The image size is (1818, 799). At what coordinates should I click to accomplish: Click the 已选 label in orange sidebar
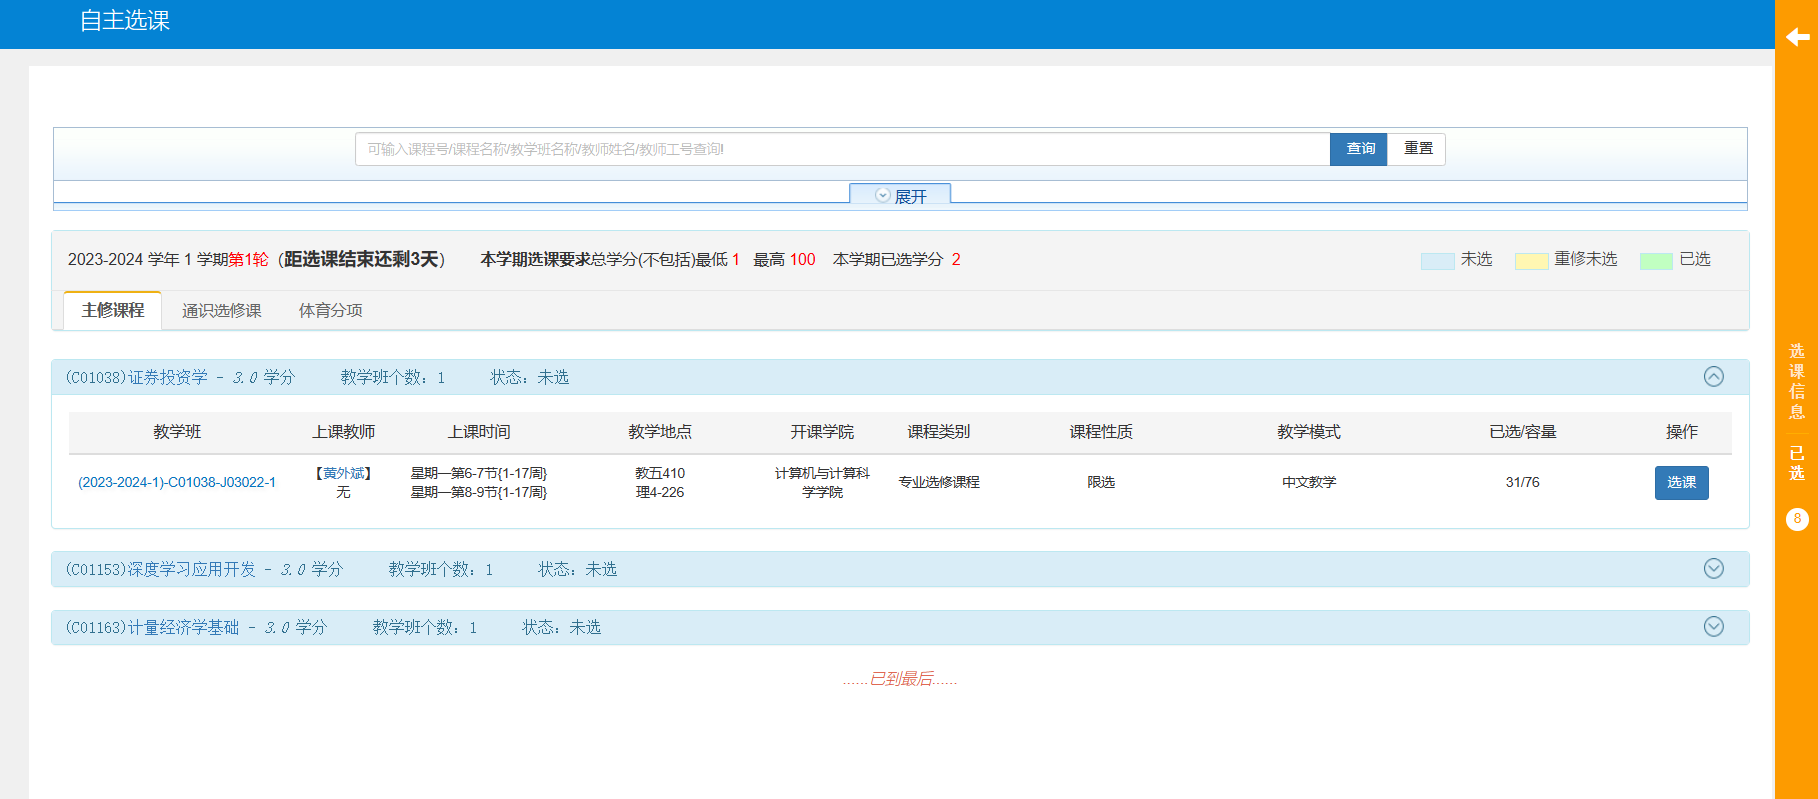tap(1797, 463)
